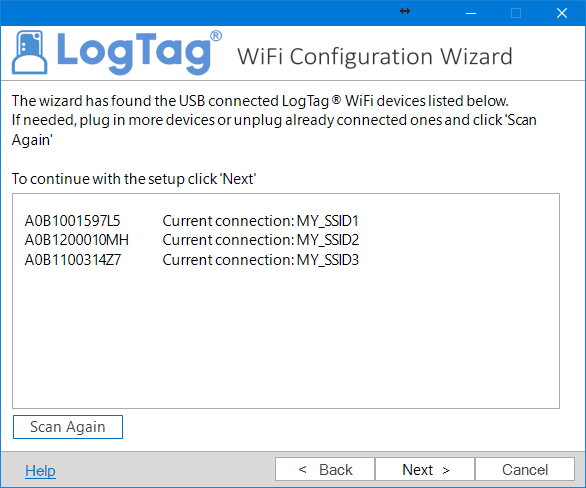
Task: Click the MY_SSID1 current connection text
Action: point(260,221)
